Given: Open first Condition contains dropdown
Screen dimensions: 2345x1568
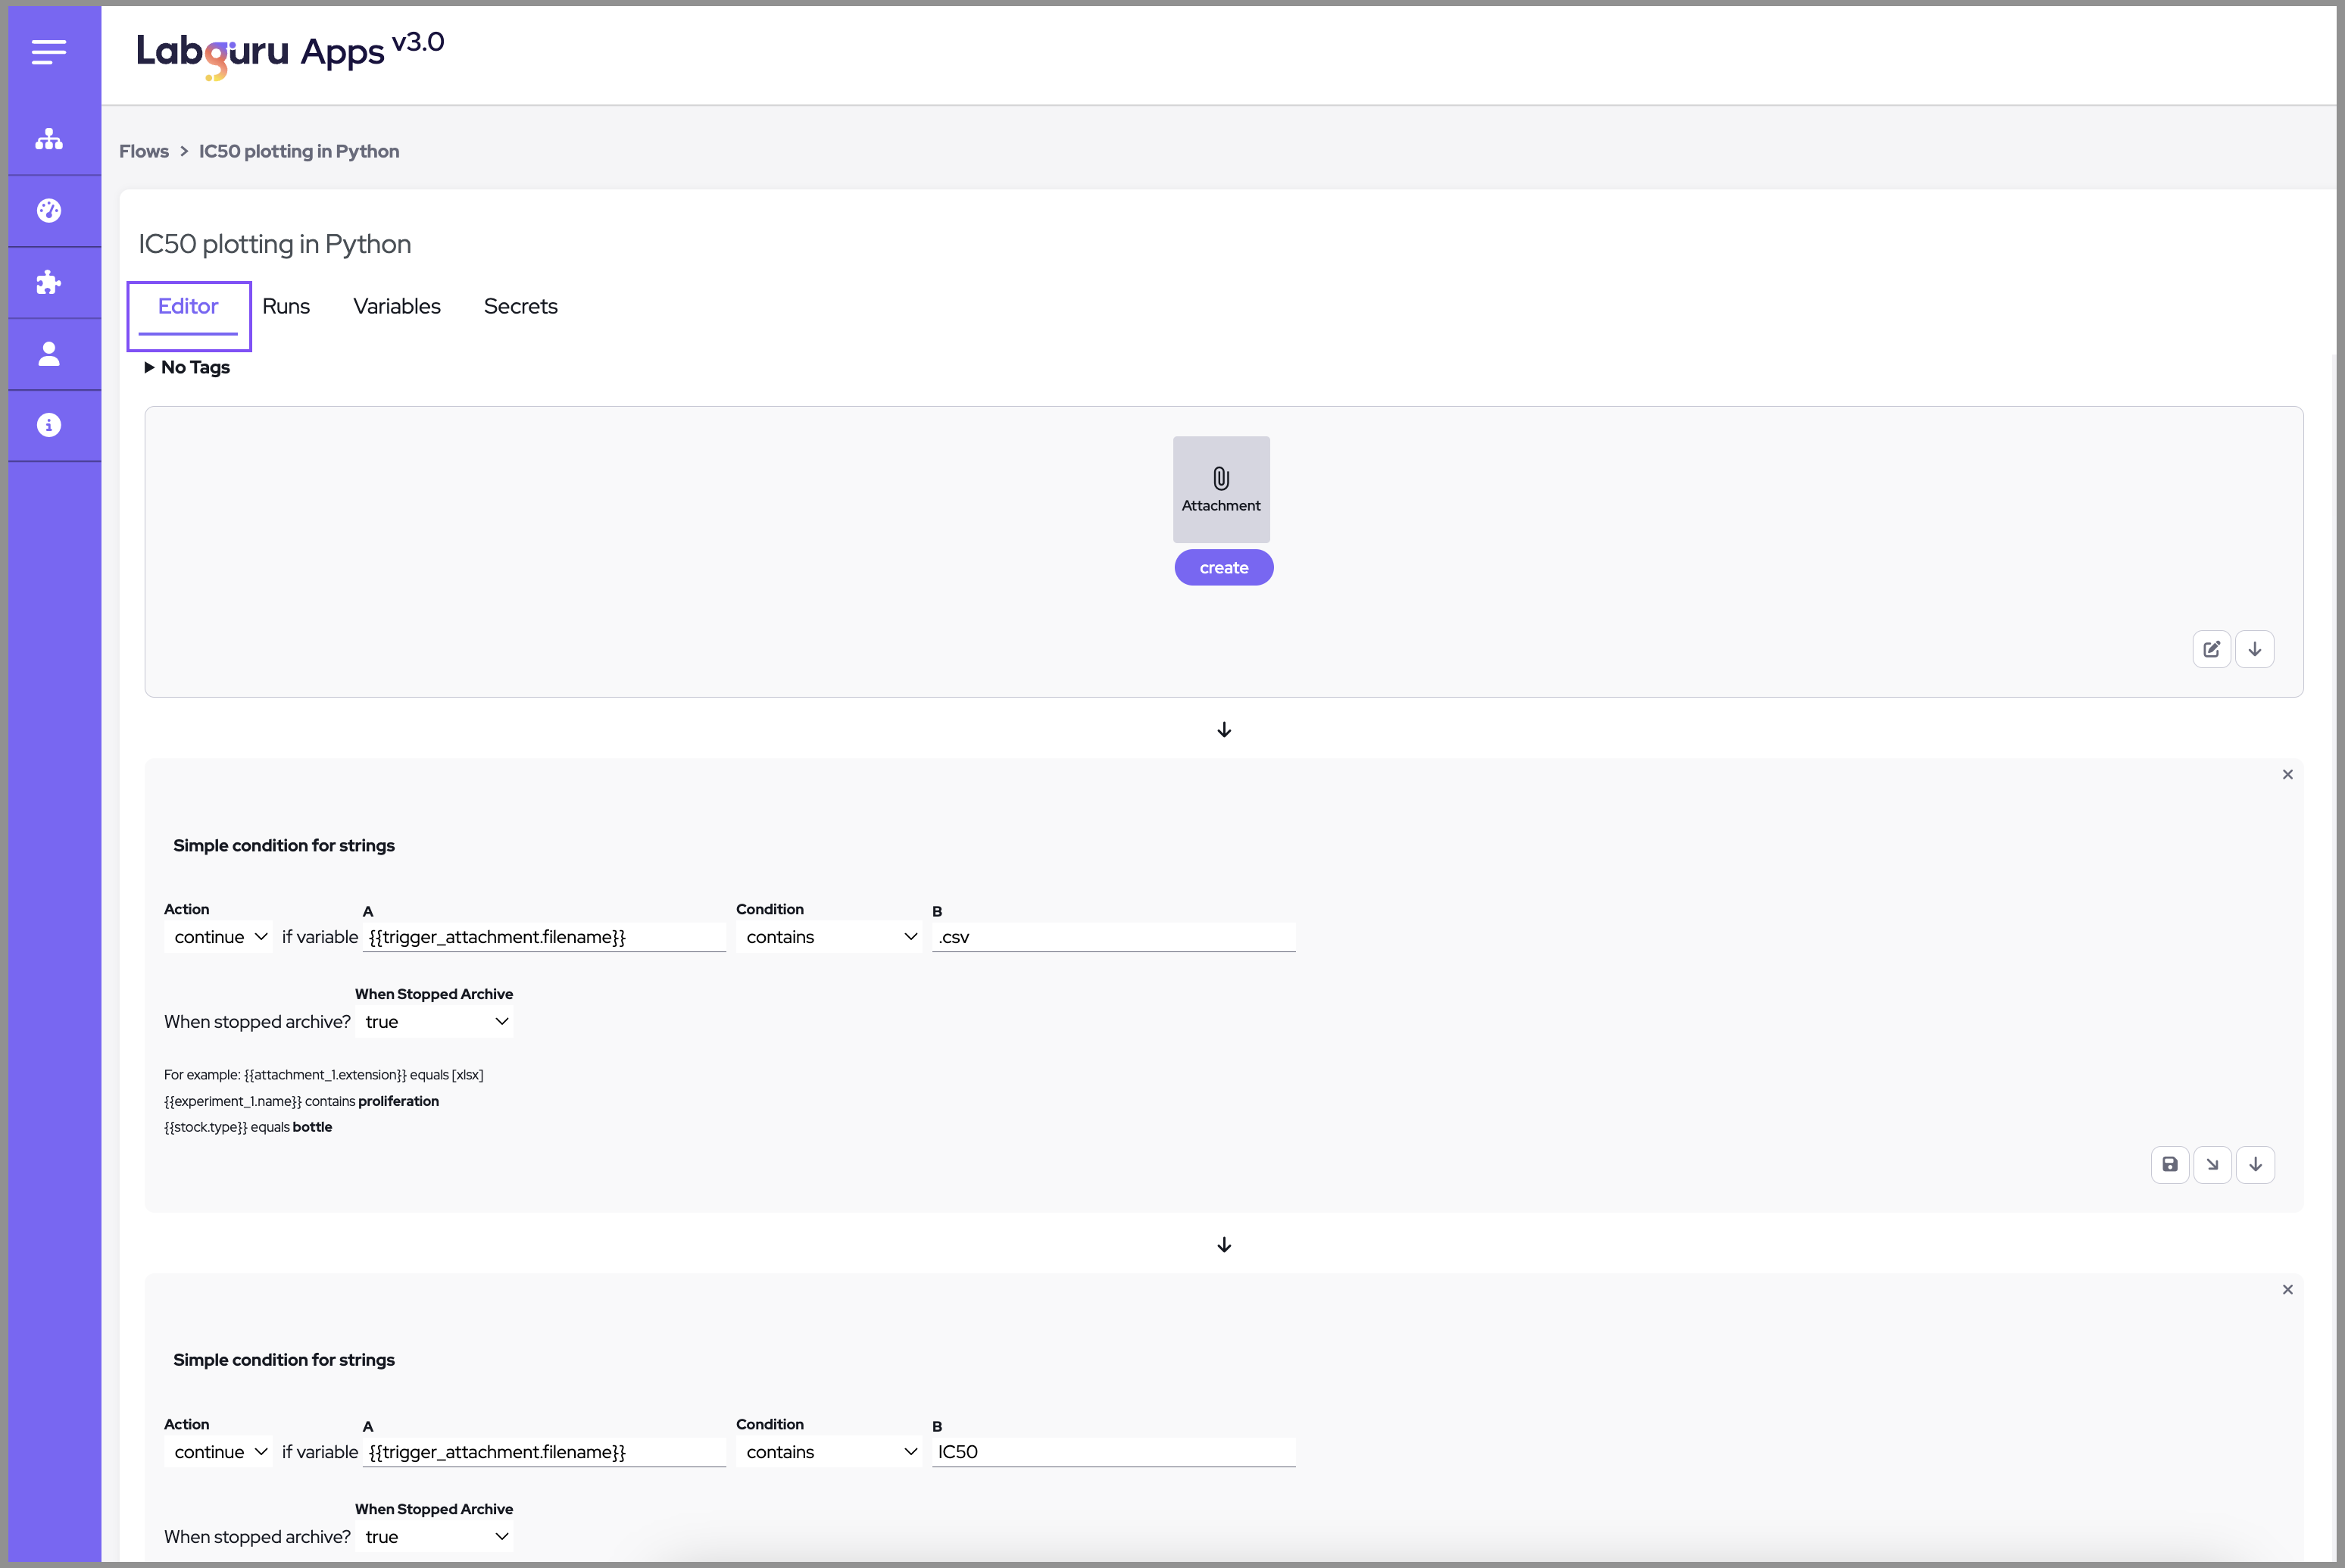Looking at the screenshot, I should [830, 937].
